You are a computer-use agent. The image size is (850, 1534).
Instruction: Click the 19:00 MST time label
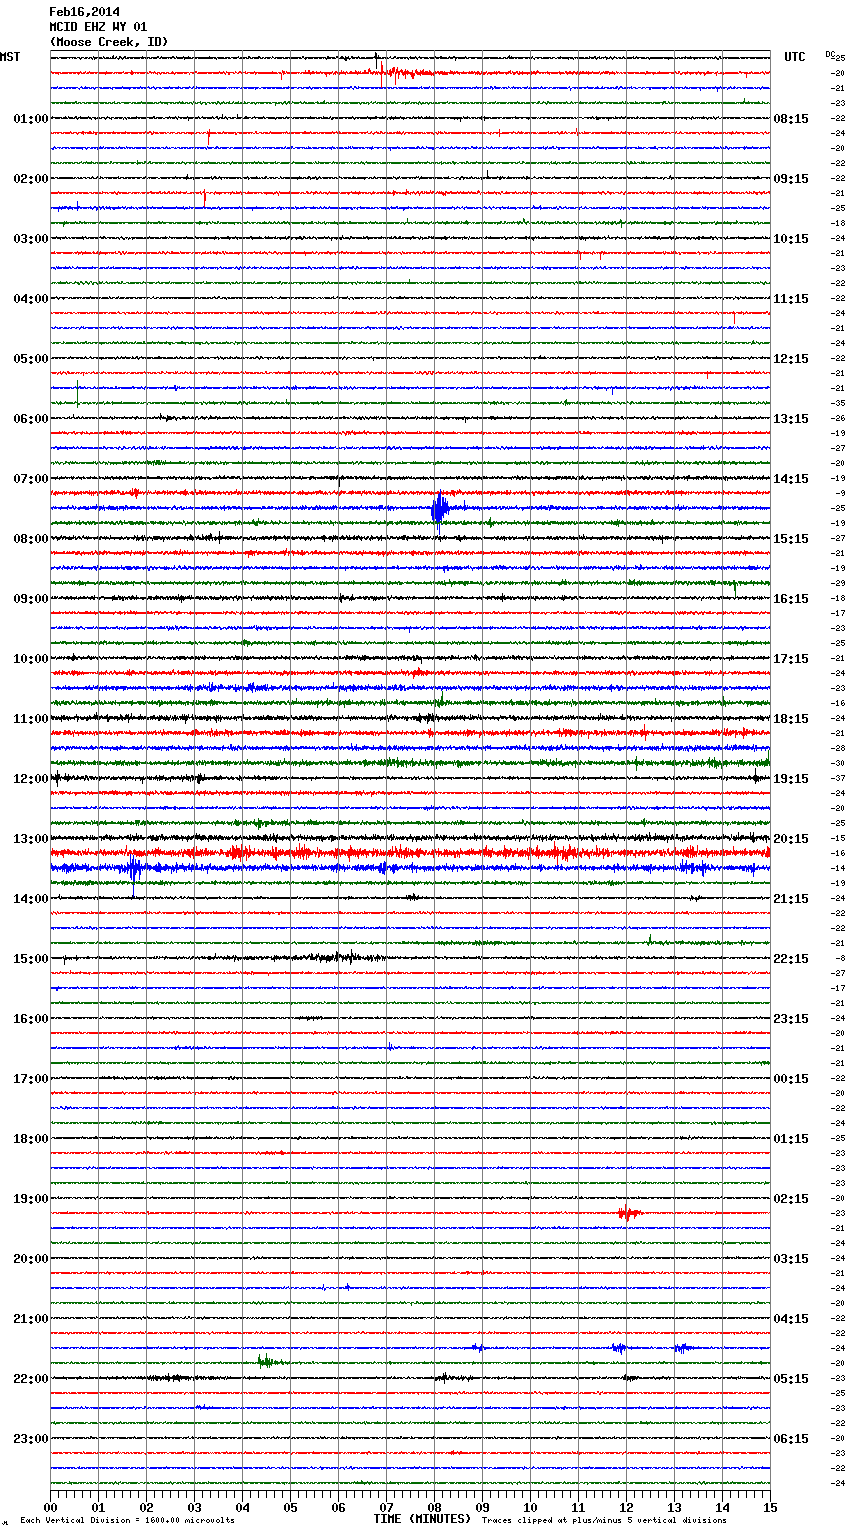30,1199
